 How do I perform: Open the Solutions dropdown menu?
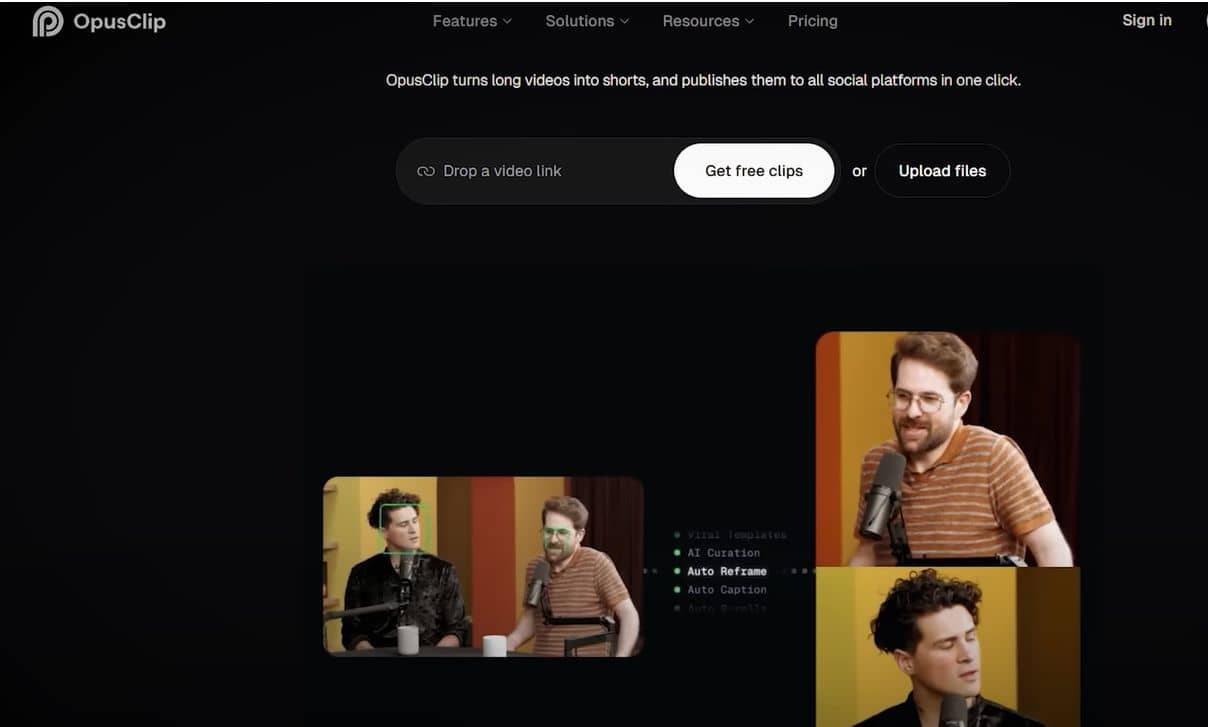pyautogui.click(x=587, y=21)
